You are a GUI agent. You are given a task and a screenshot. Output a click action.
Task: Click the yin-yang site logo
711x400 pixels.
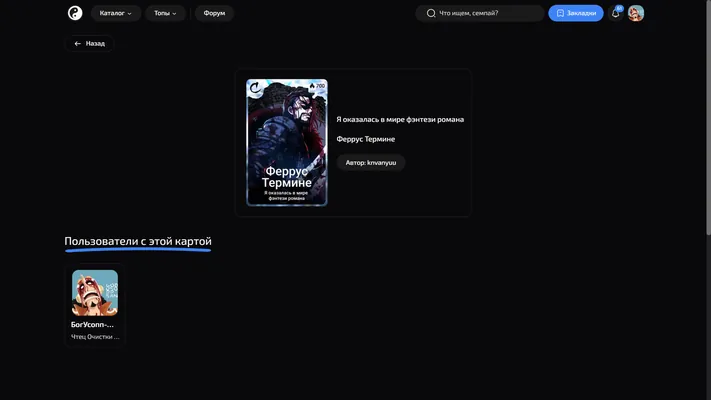(x=75, y=13)
